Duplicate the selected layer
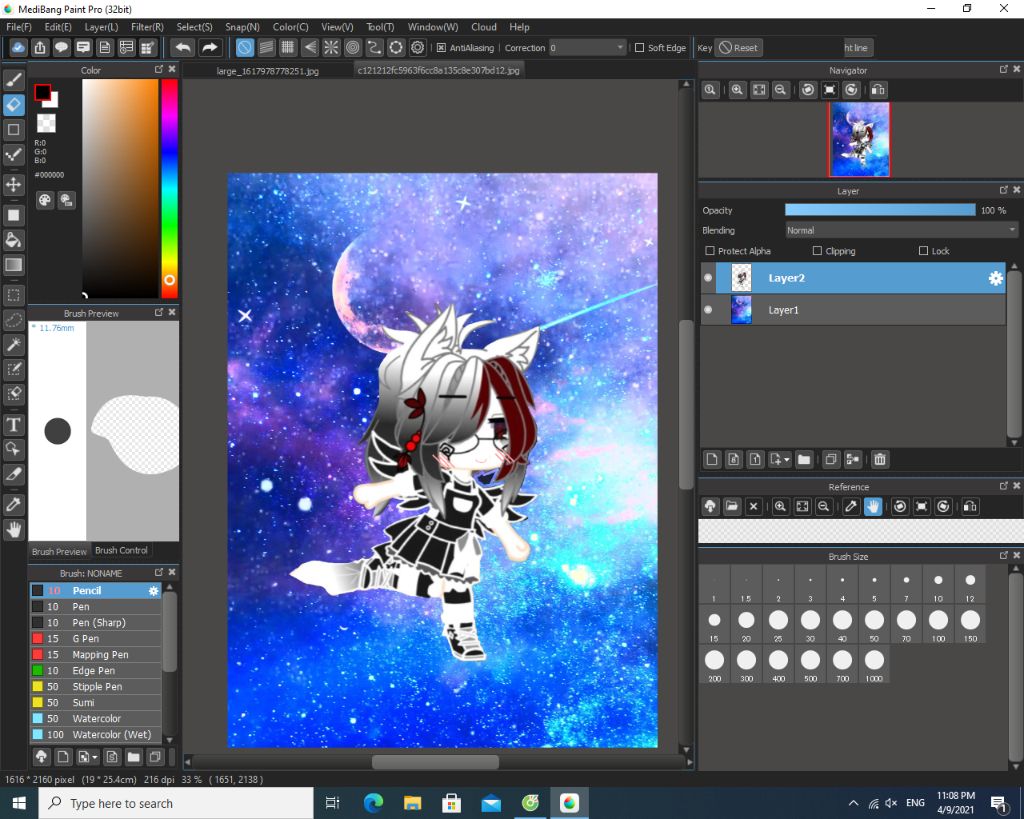1024x819 pixels. point(831,460)
